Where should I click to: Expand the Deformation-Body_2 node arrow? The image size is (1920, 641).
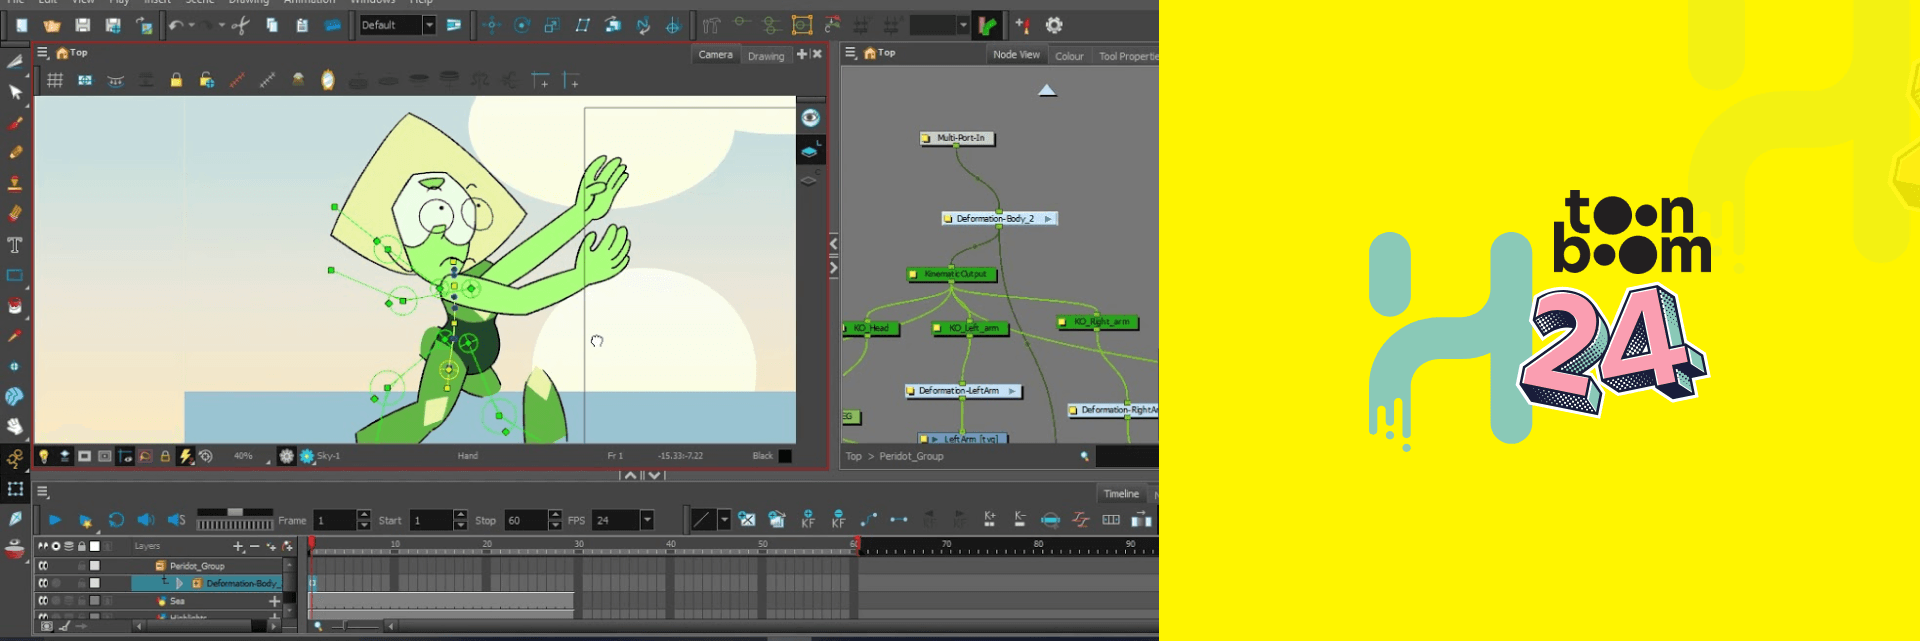tap(1047, 218)
